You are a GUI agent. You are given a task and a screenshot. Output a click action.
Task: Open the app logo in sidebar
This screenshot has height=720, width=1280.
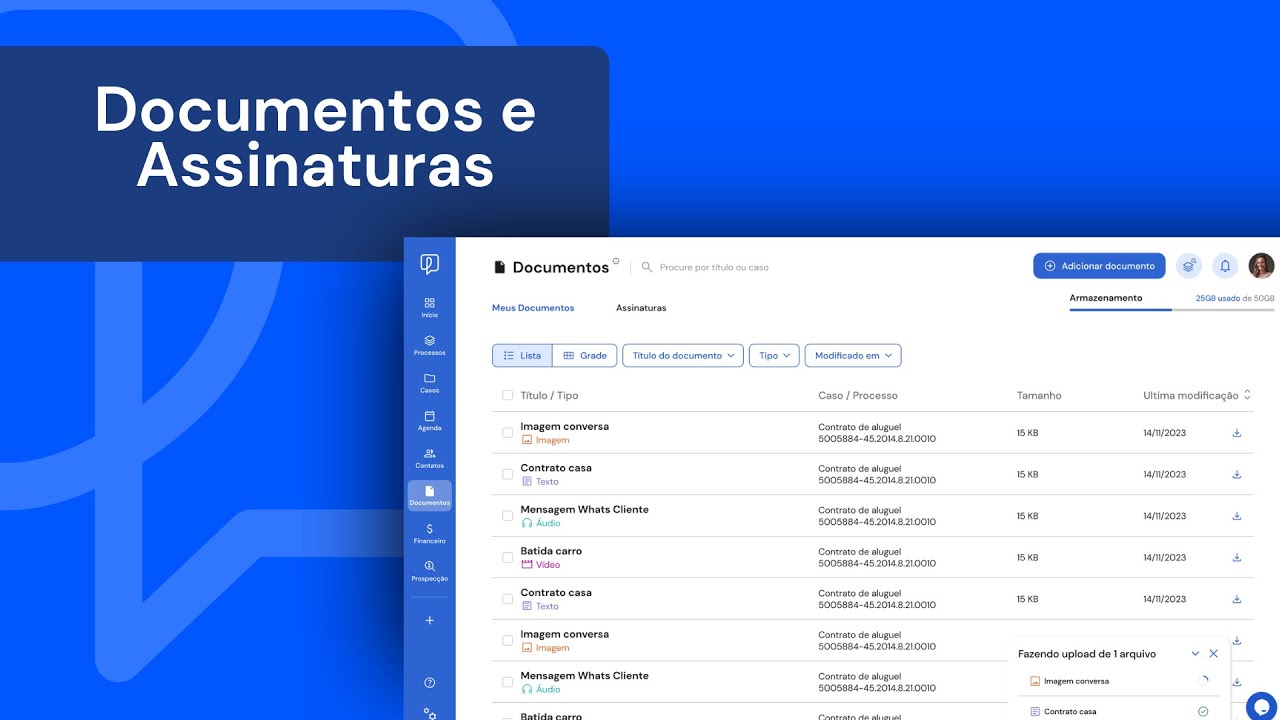[429, 264]
